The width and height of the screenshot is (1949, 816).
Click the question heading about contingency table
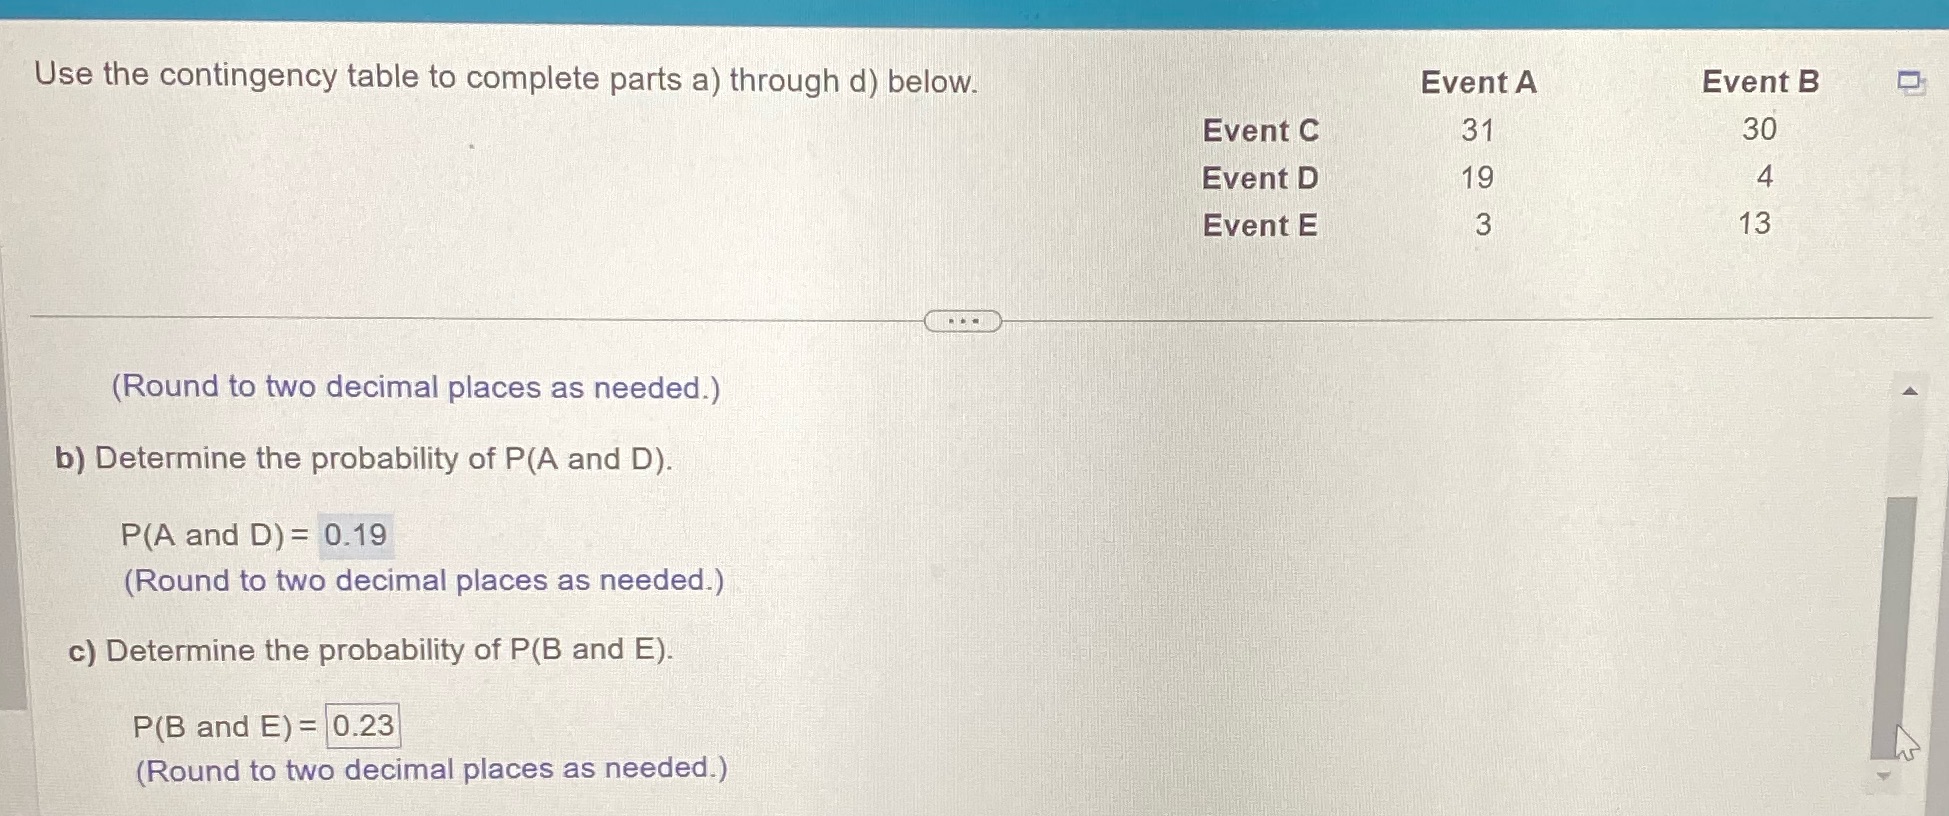pos(503,78)
